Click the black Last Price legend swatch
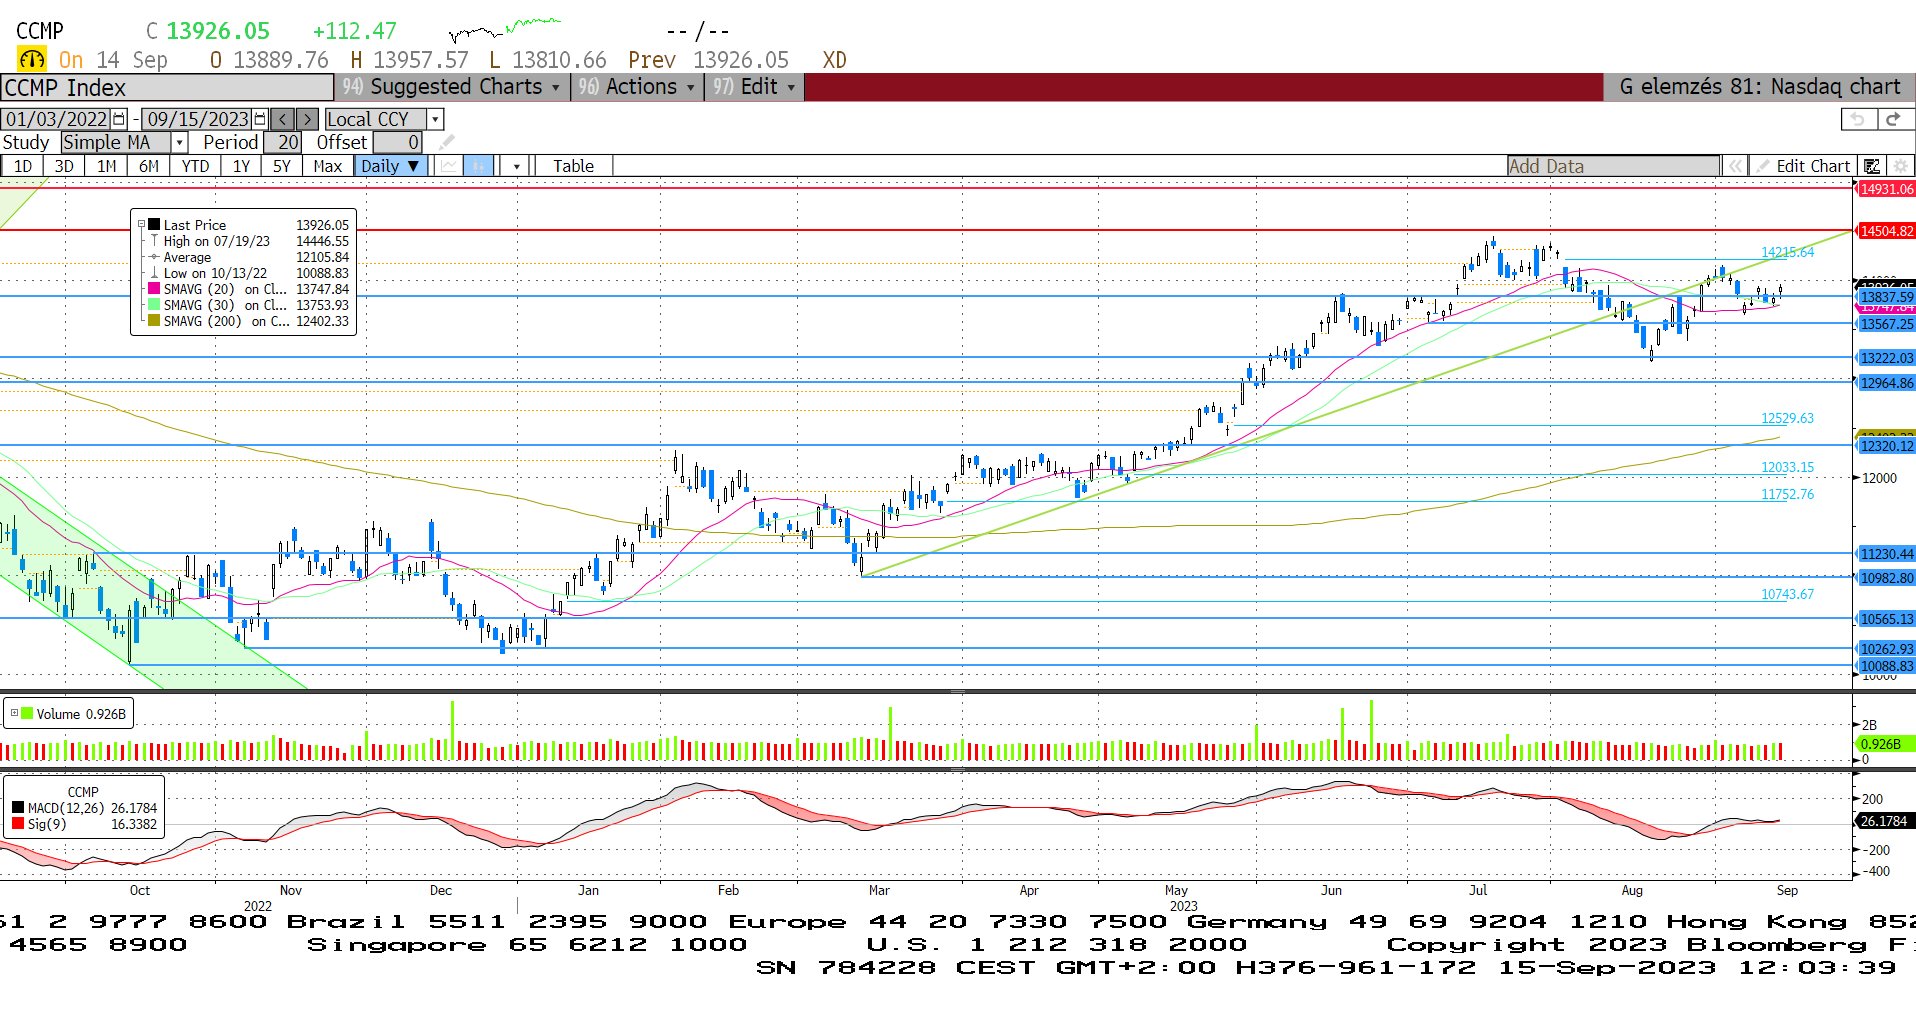Image resolution: width=1916 pixels, height=1023 pixels. click(154, 225)
